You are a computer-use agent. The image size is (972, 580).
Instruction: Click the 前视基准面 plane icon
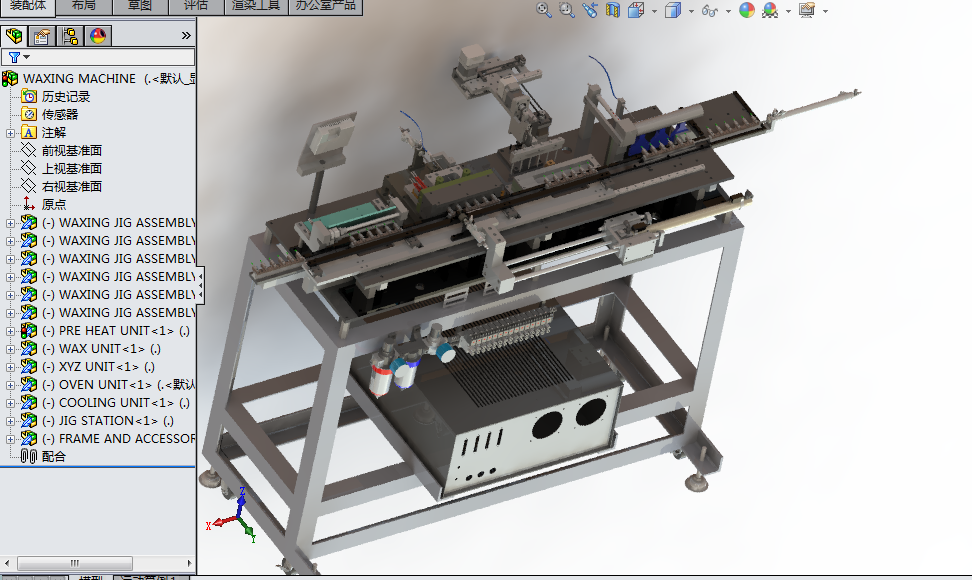[29, 150]
